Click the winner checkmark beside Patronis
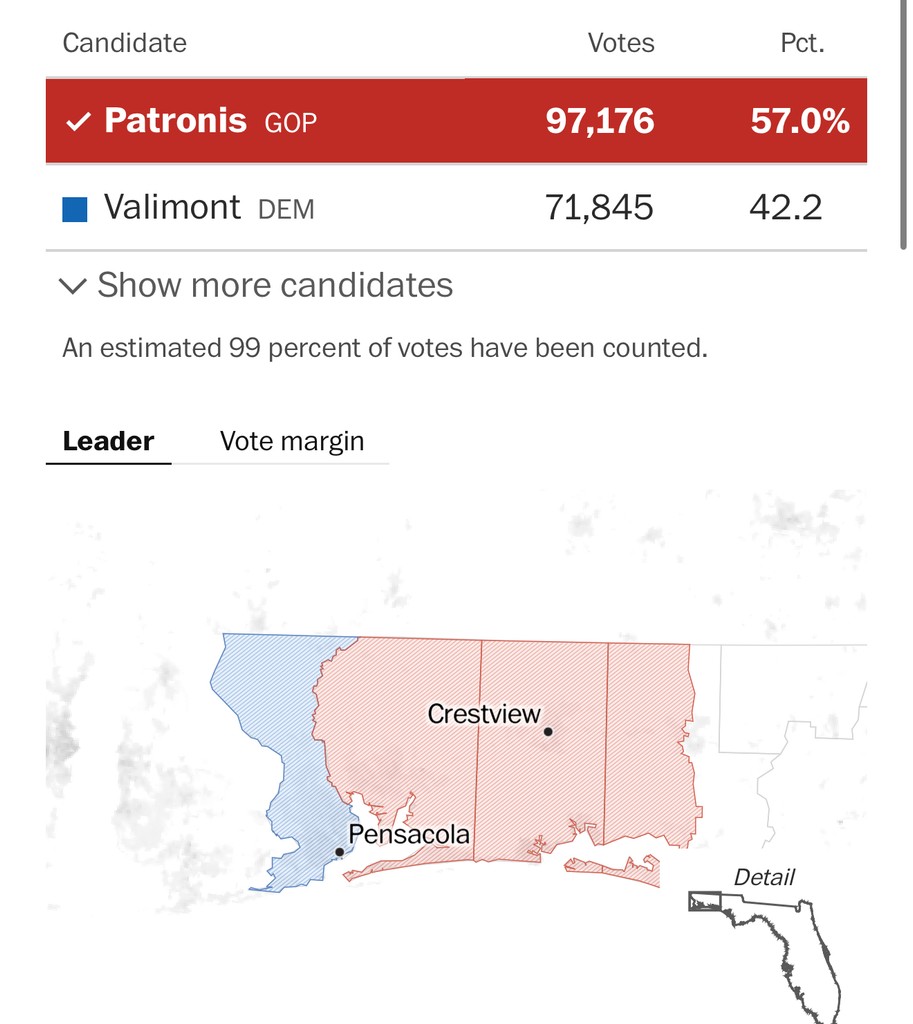The width and height of the screenshot is (913, 1024). click(x=77, y=122)
